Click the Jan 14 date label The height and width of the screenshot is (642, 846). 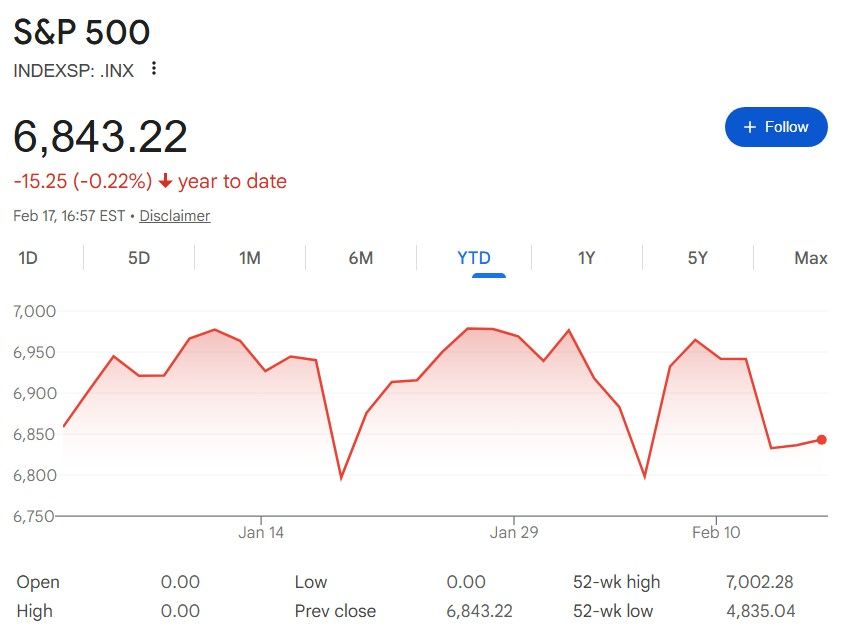(x=261, y=533)
